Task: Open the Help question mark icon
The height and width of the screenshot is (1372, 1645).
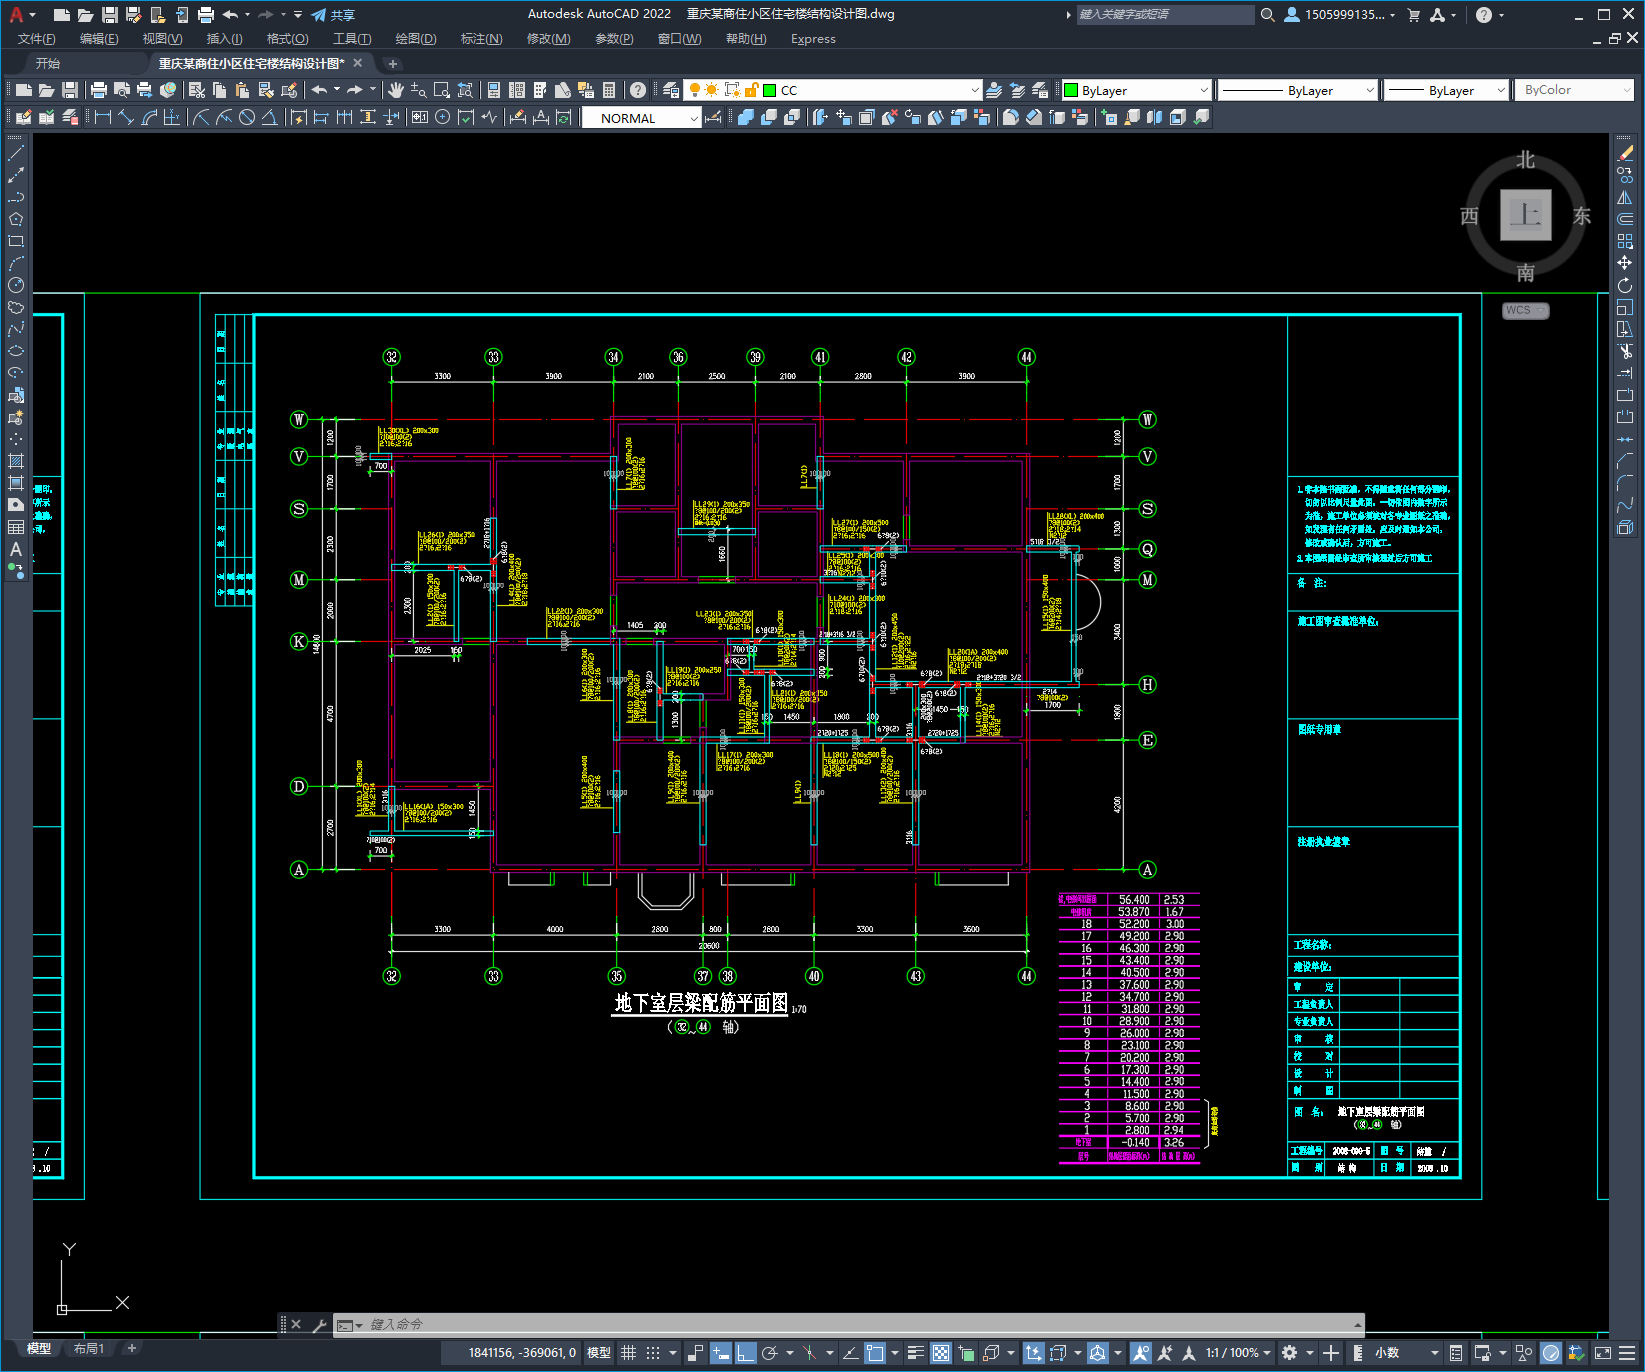Action: tap(638, 90)
